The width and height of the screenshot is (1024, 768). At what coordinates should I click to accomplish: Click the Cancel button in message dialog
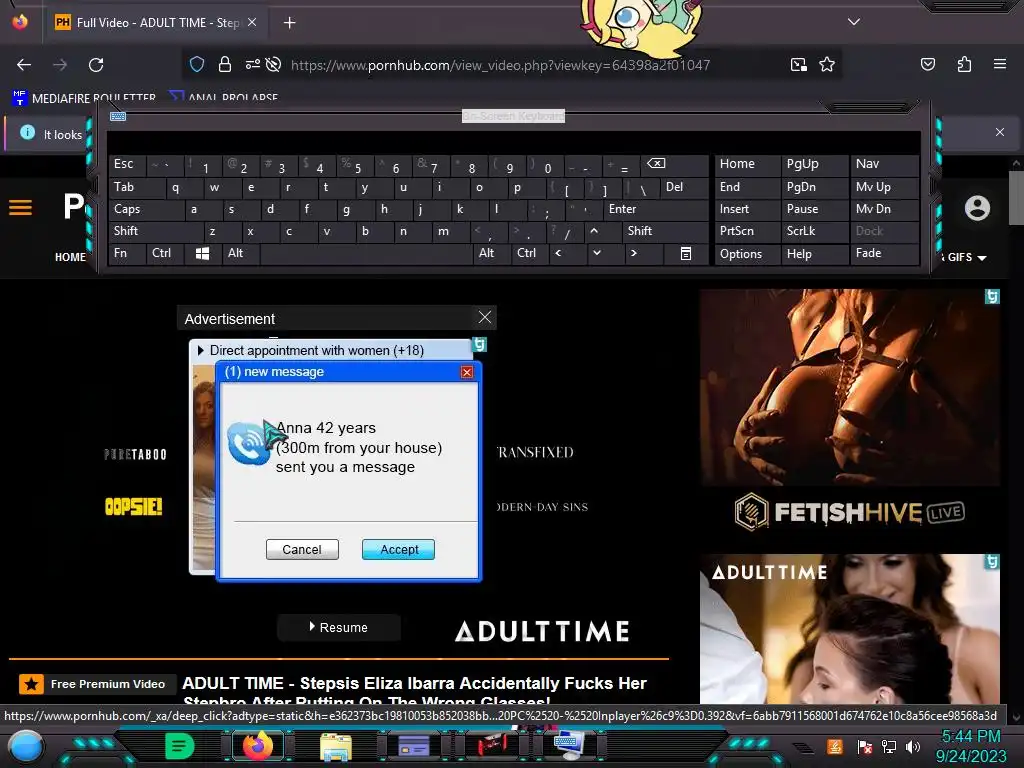[302, 550]
